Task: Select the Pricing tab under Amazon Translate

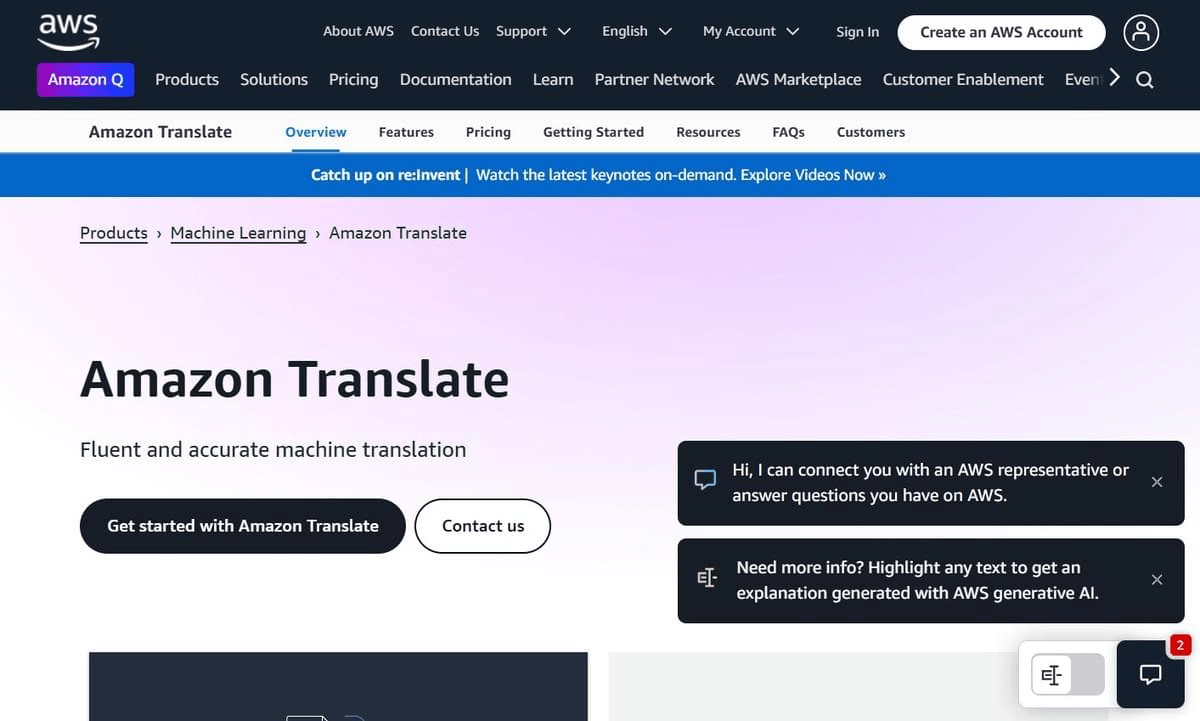Action: [488, 132]
